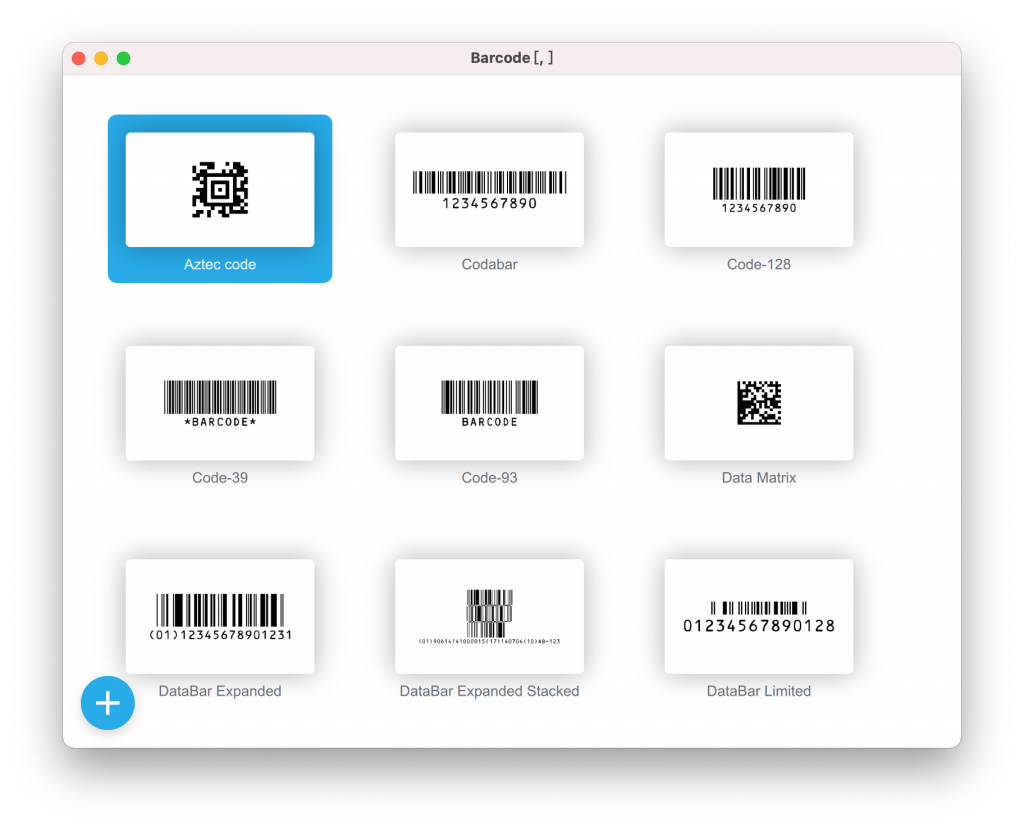Screen dimensions: 1024x831
Task: Click the DataBar Expanded label text
Action: click(219, 691)
